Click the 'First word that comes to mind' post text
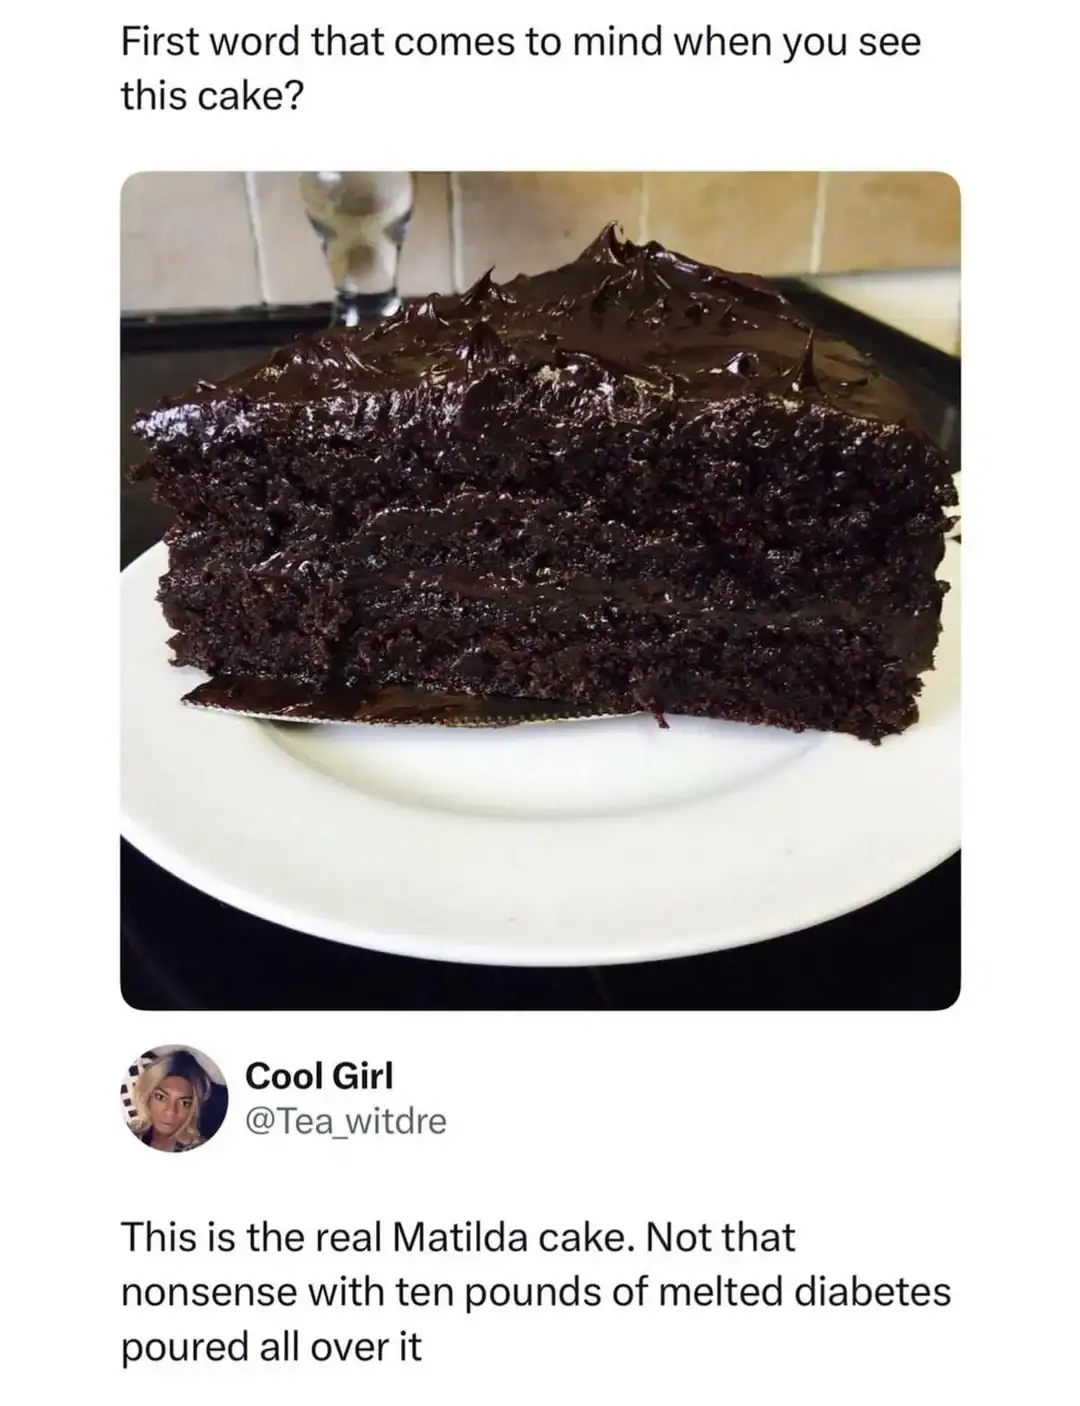The image size is (1080, 1406). point(520,69)
